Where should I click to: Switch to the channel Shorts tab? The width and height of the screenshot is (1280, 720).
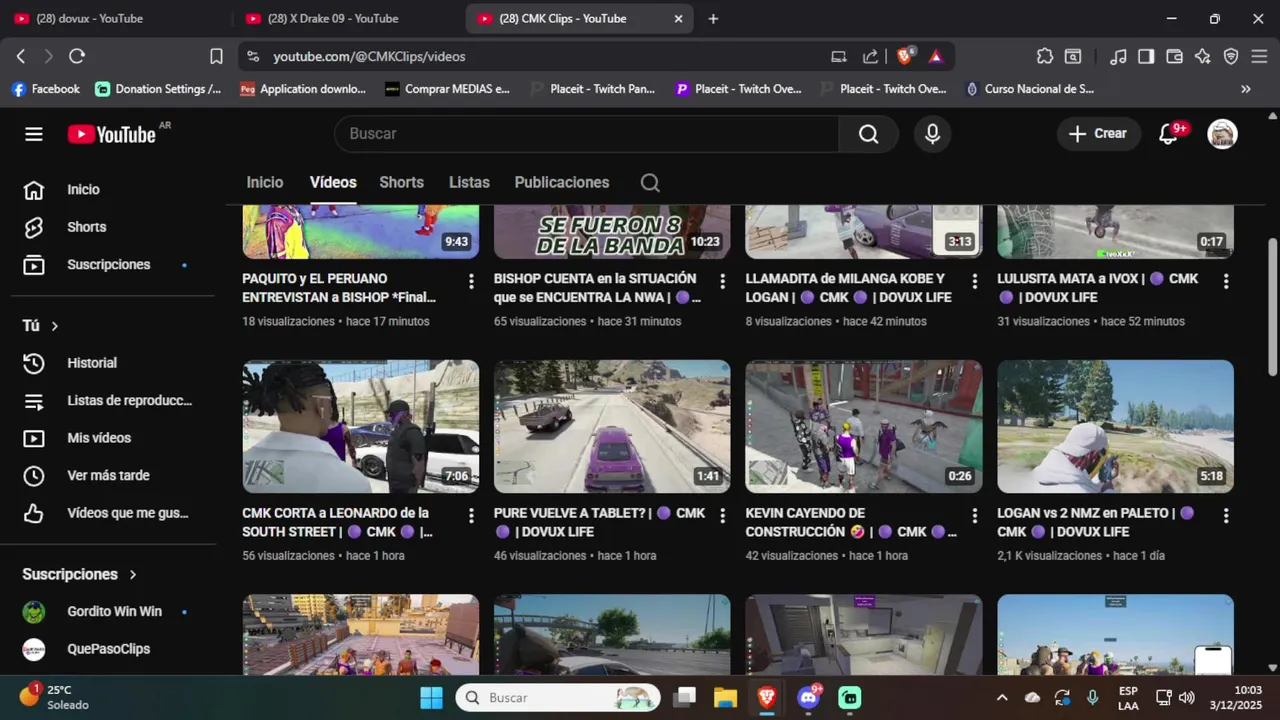(x=401, y=183)
